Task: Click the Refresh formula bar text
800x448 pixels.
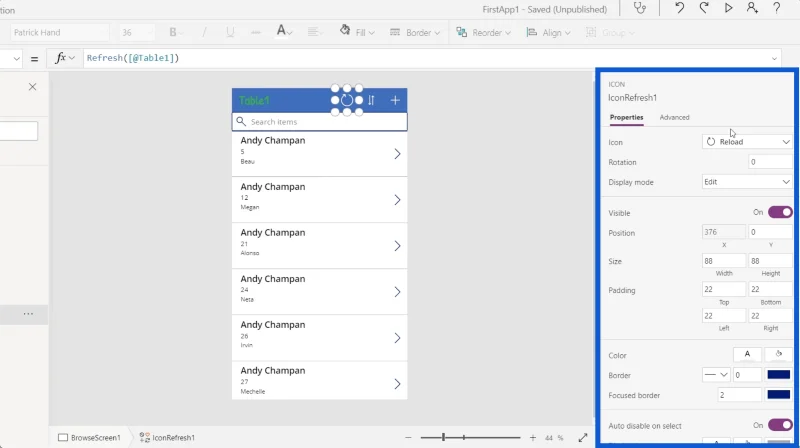Action: pyautogui.click(x=133, y=58)
